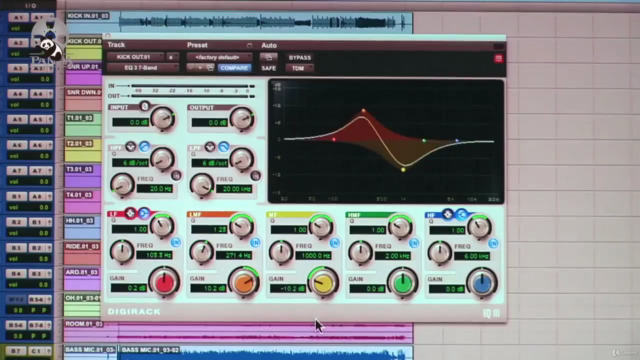Click the RIDE.01_03 track name

[82, 247]
